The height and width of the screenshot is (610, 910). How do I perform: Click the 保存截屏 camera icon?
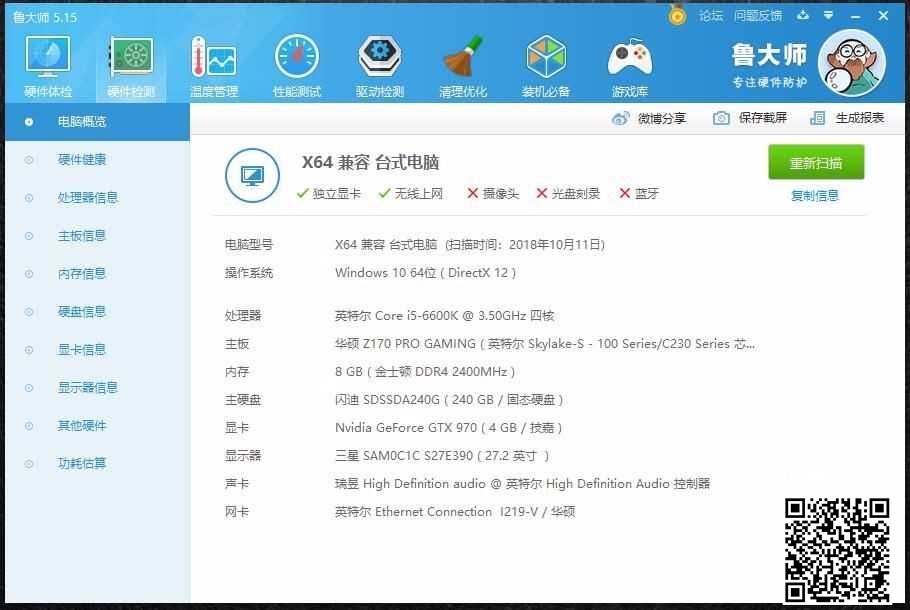(721, 118)
